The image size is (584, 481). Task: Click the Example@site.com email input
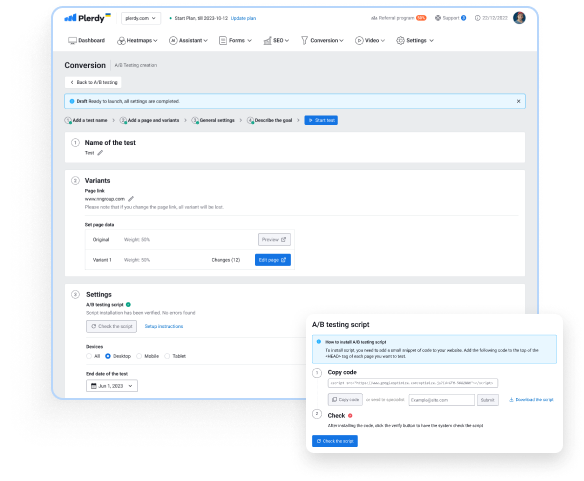(x=441, y=400)
